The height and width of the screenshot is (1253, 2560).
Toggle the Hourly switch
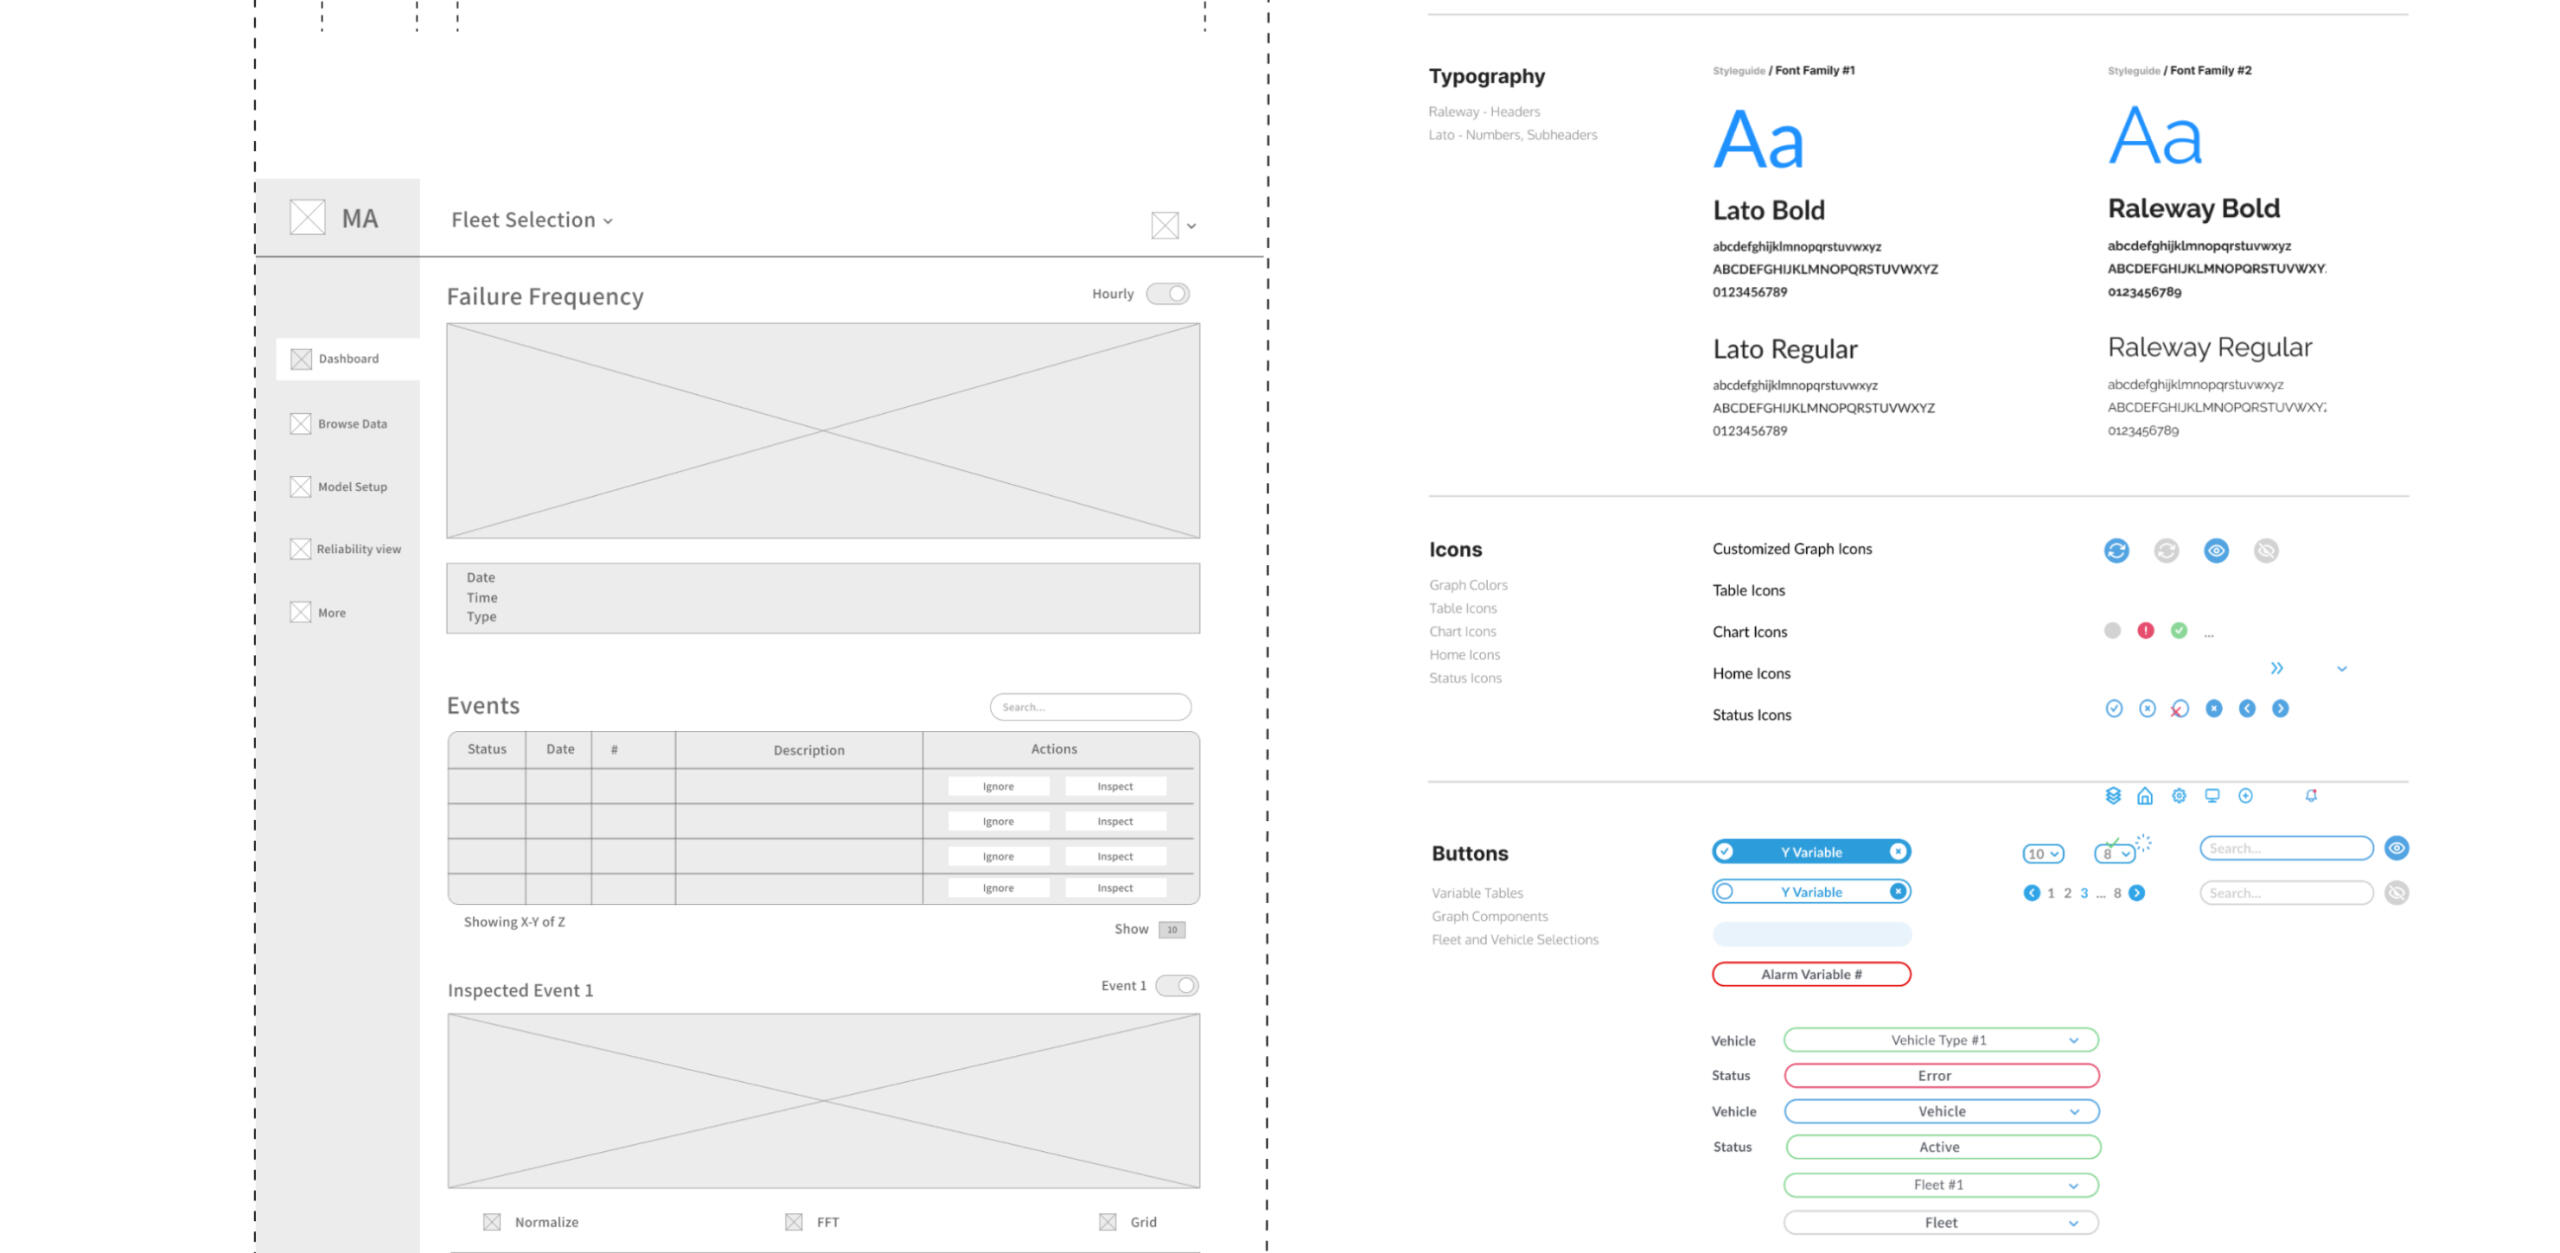1168,294
